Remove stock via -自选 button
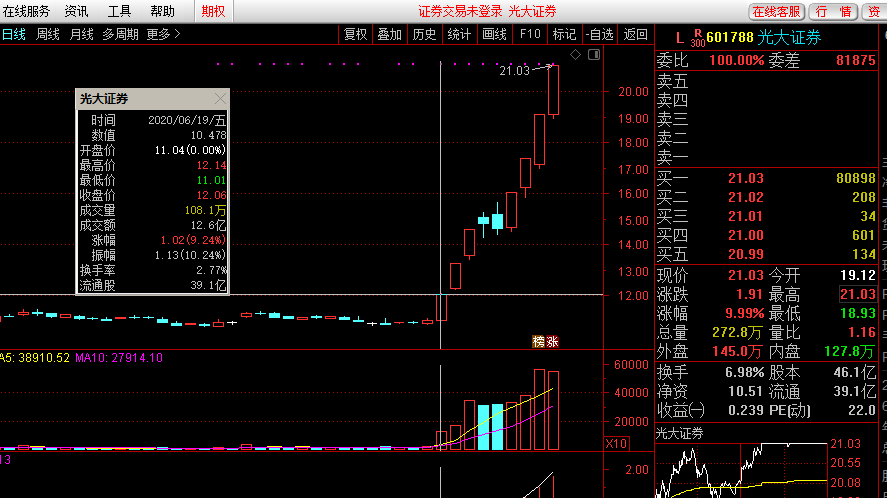Screen dimensions: 887x498 [600, 35]
